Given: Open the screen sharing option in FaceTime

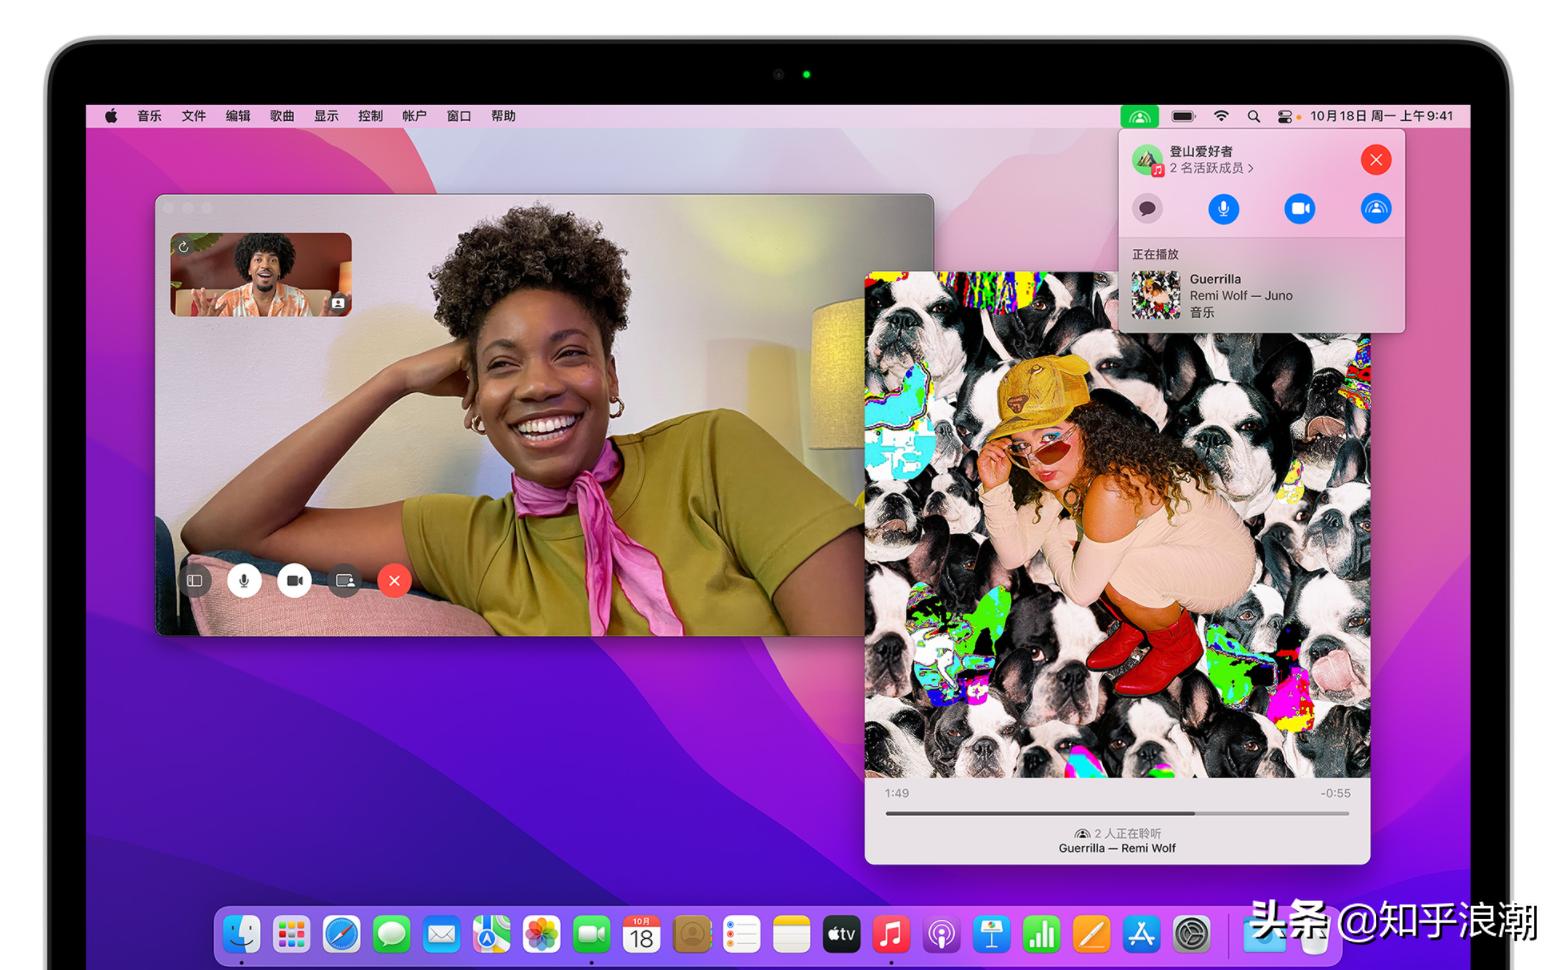Looking at the screenshot, I should pos(344,580).
